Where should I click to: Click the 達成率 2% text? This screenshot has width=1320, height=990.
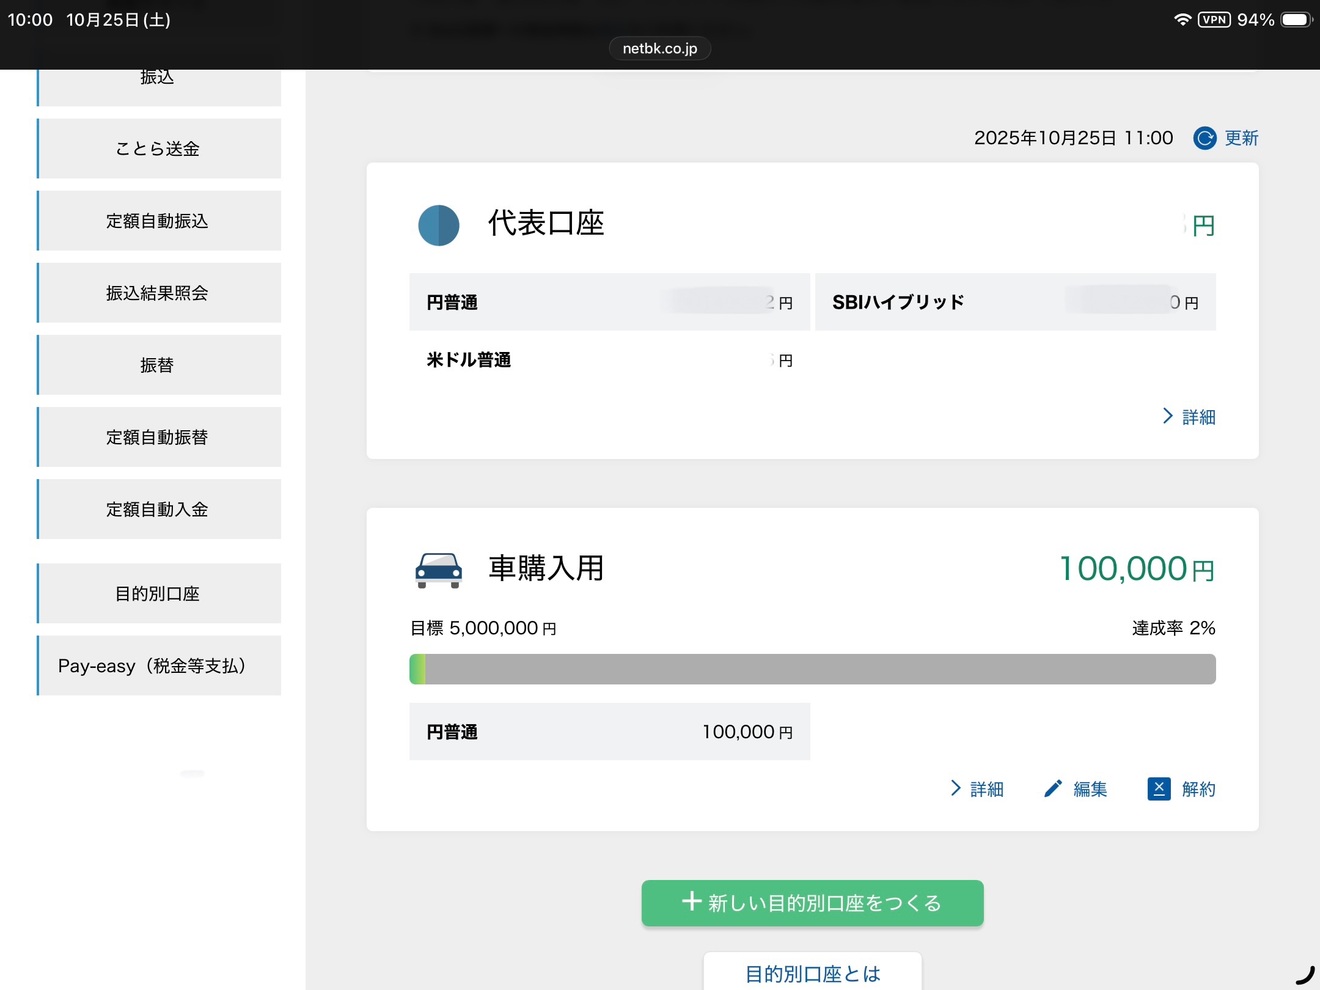pos(1173,628)
